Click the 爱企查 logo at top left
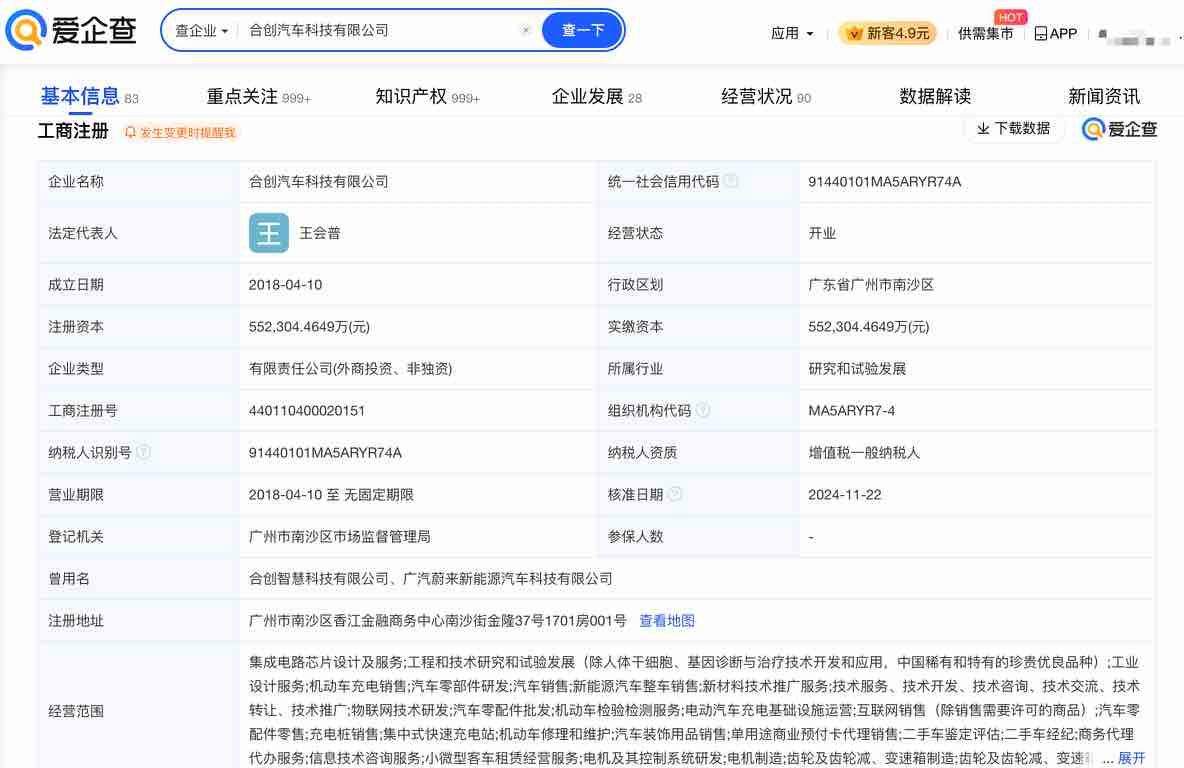Image resolution: width=1184 pixels, height=768 pixels. (x=70, y=31)
